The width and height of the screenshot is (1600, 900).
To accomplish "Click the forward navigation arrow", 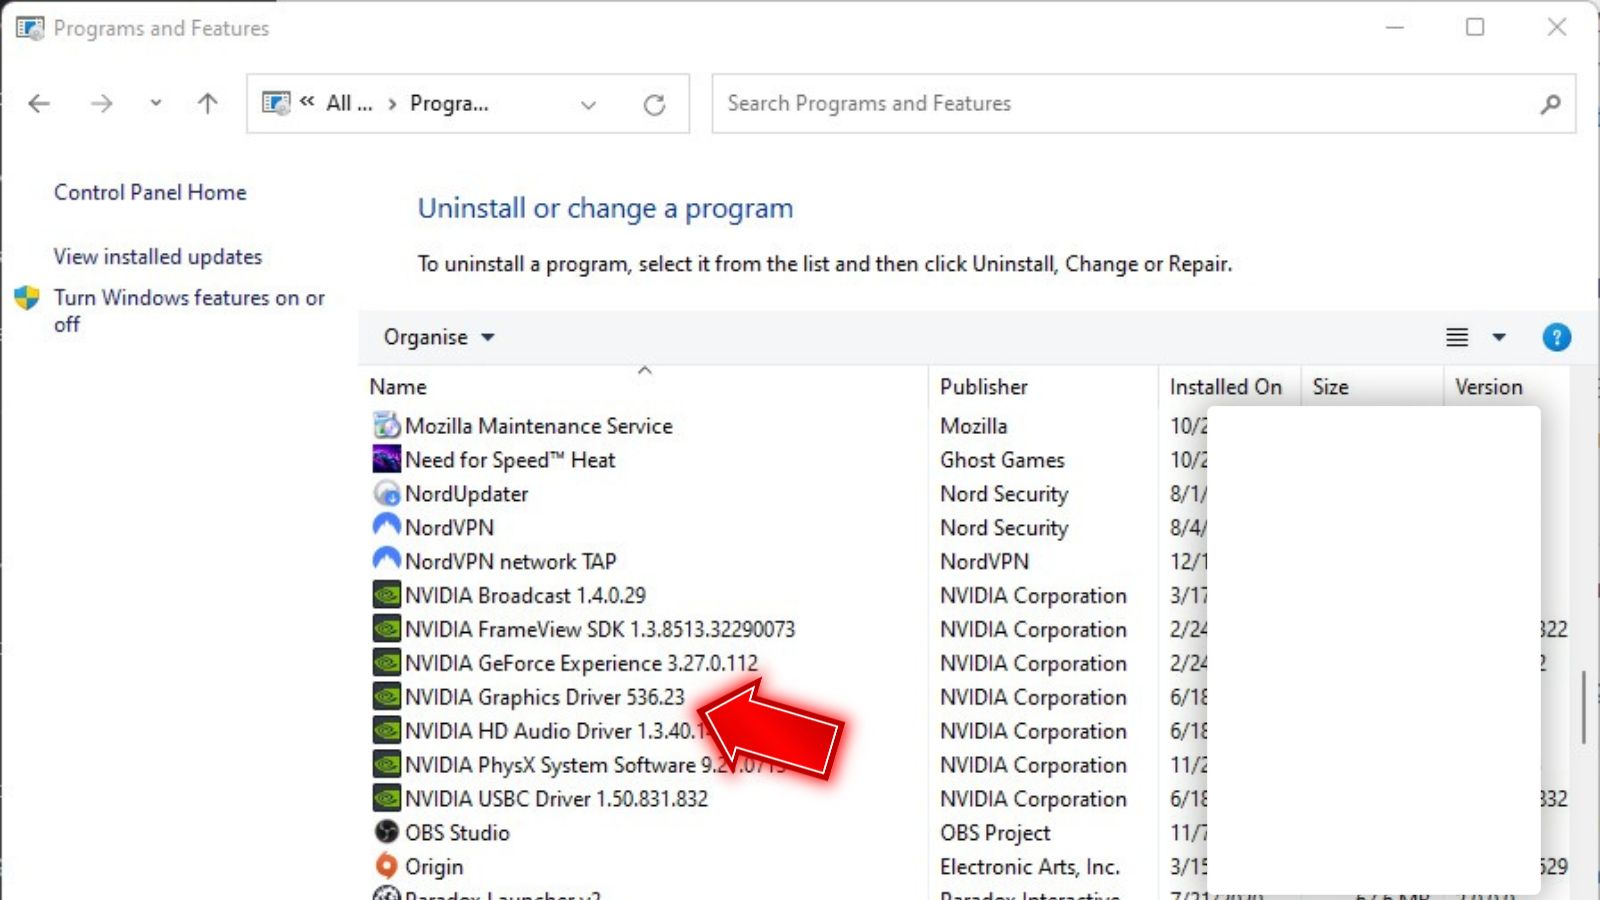I will pyautogui.click(x=101, y=103).
